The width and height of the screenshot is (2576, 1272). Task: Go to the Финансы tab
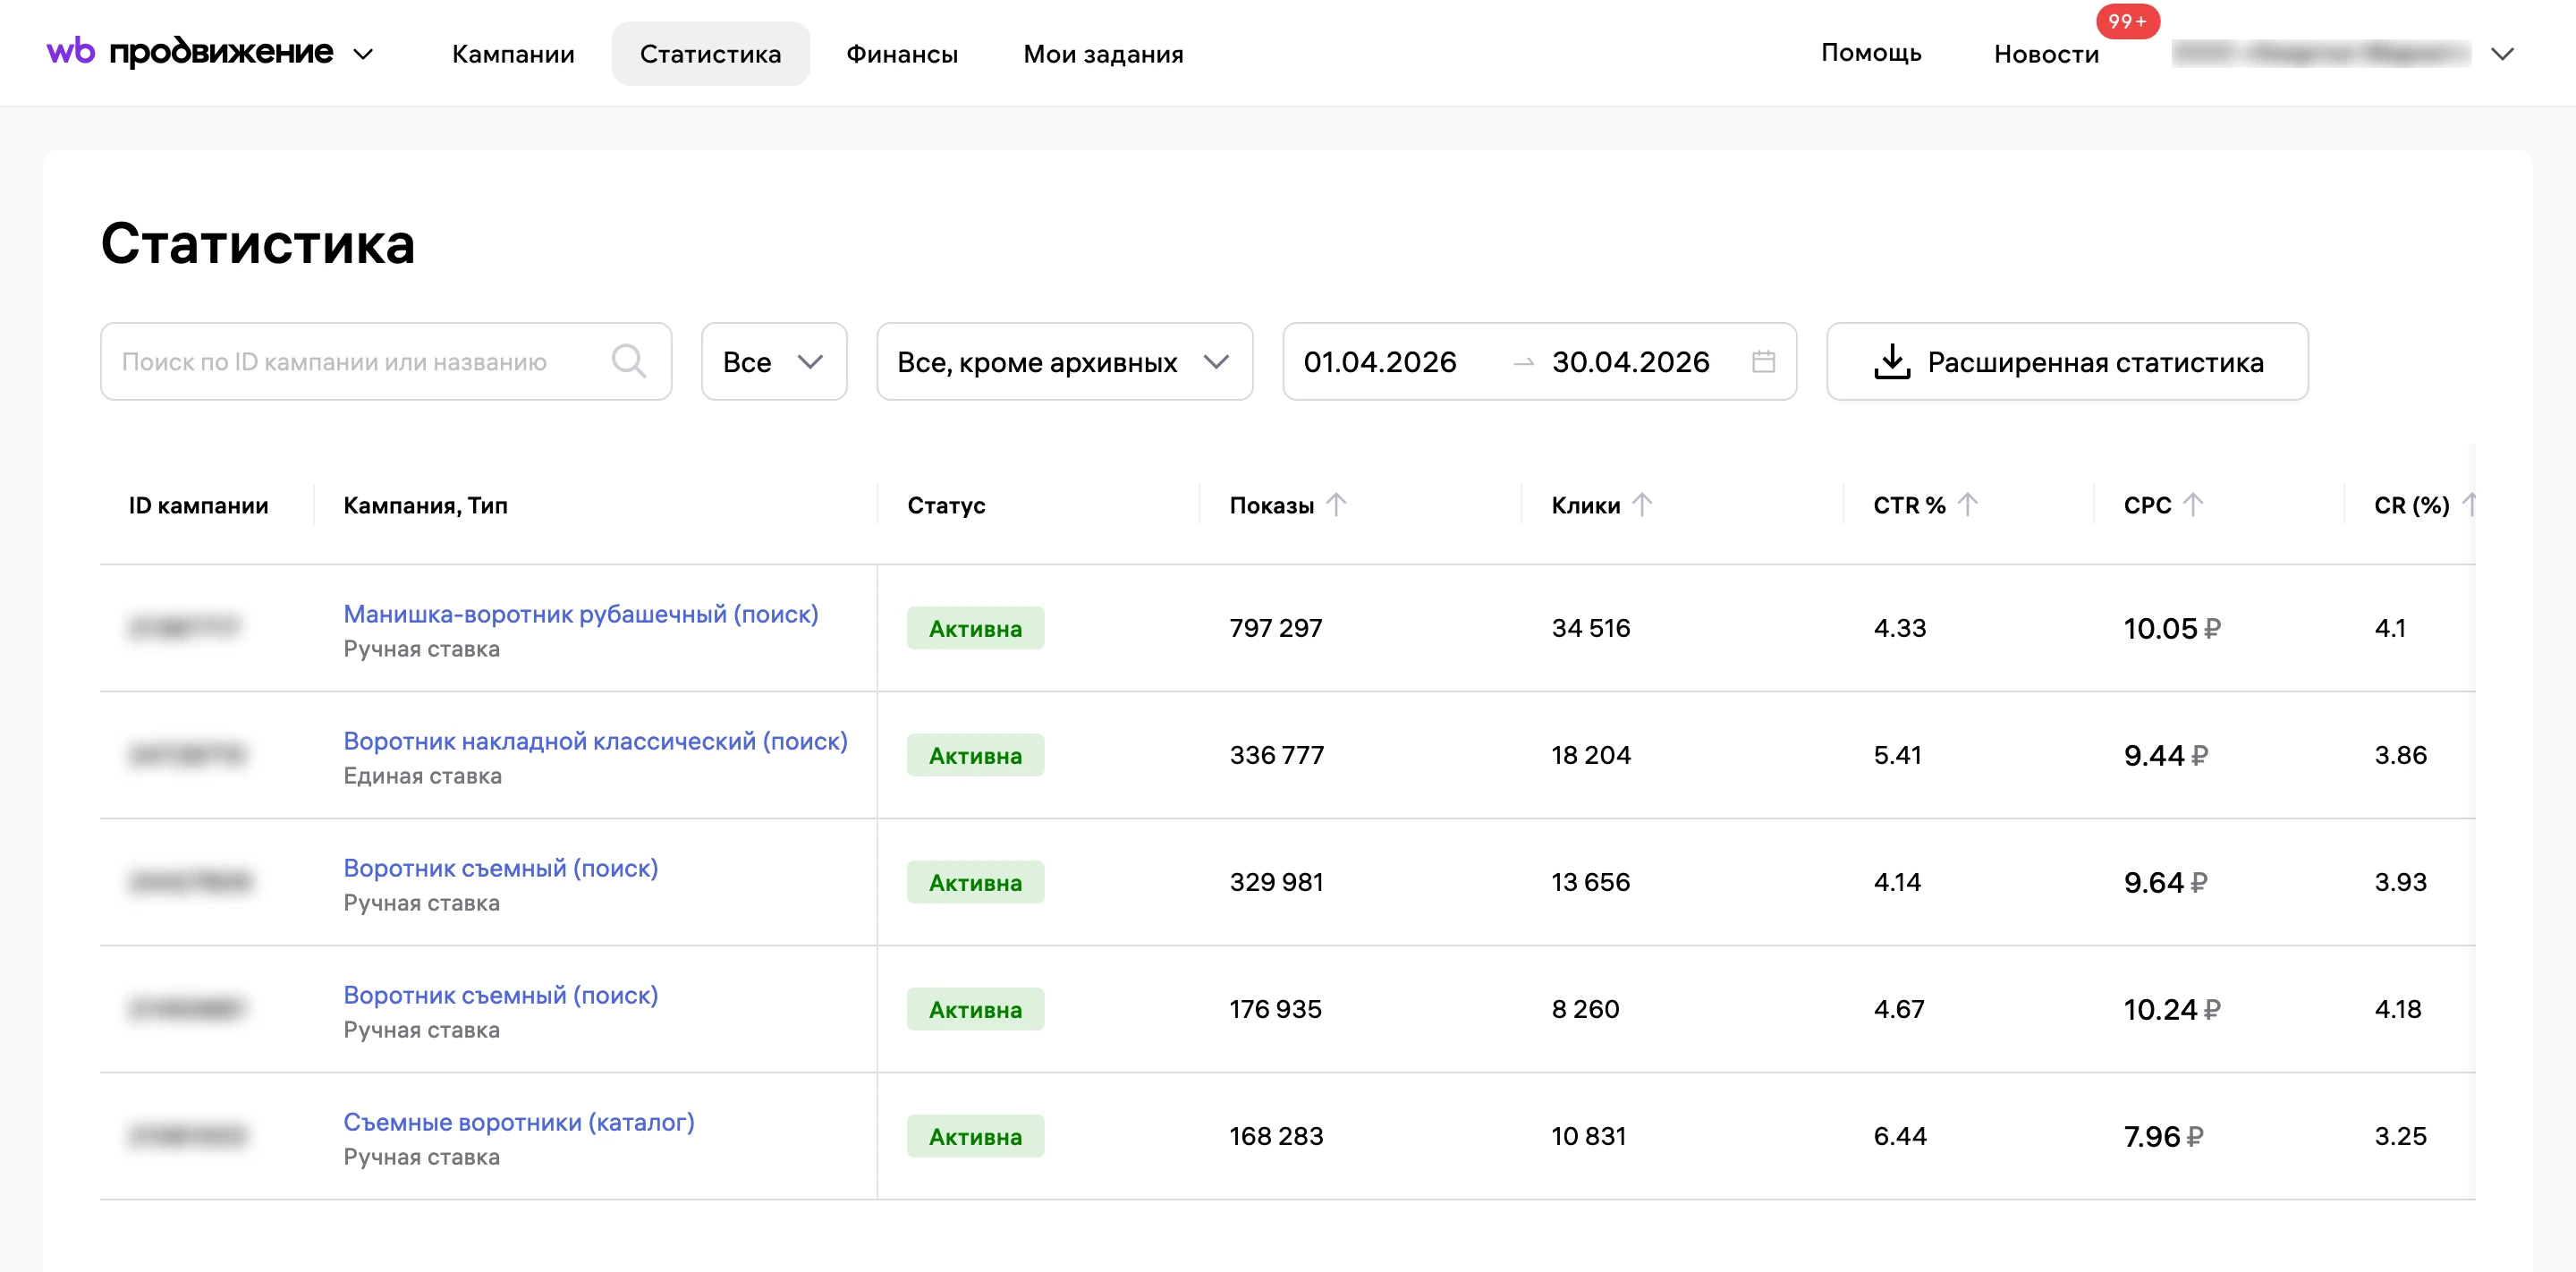coord(902,54)
